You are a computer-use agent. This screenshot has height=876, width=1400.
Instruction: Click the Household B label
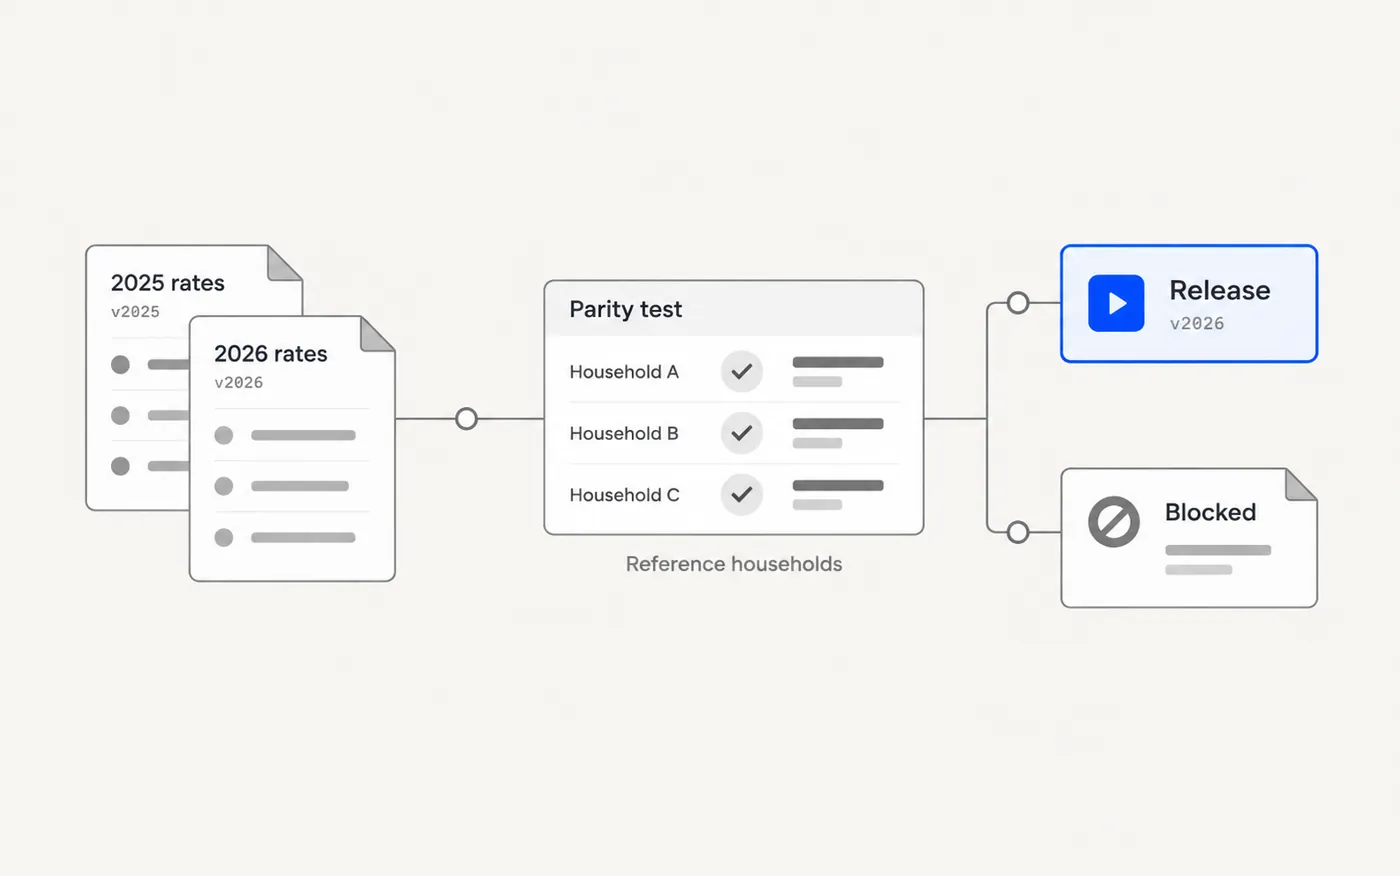tap(624, 433)
